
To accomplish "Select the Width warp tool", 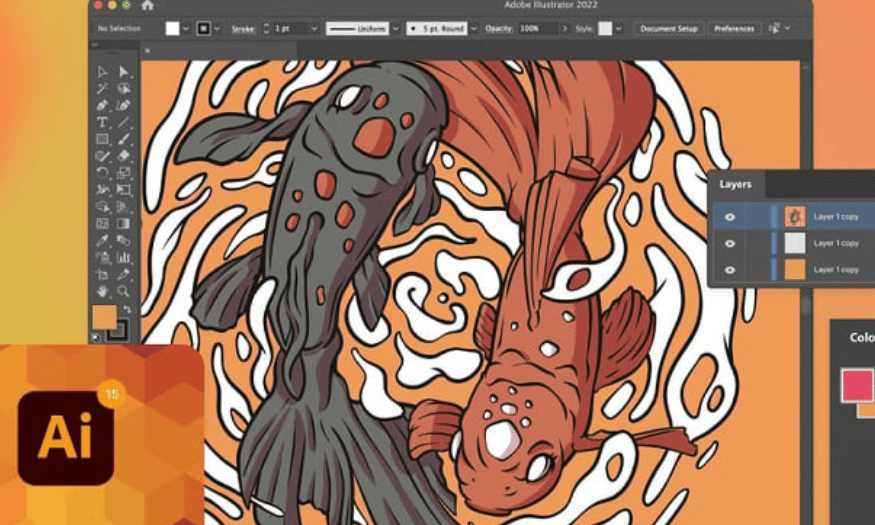I will coord(102,190).
